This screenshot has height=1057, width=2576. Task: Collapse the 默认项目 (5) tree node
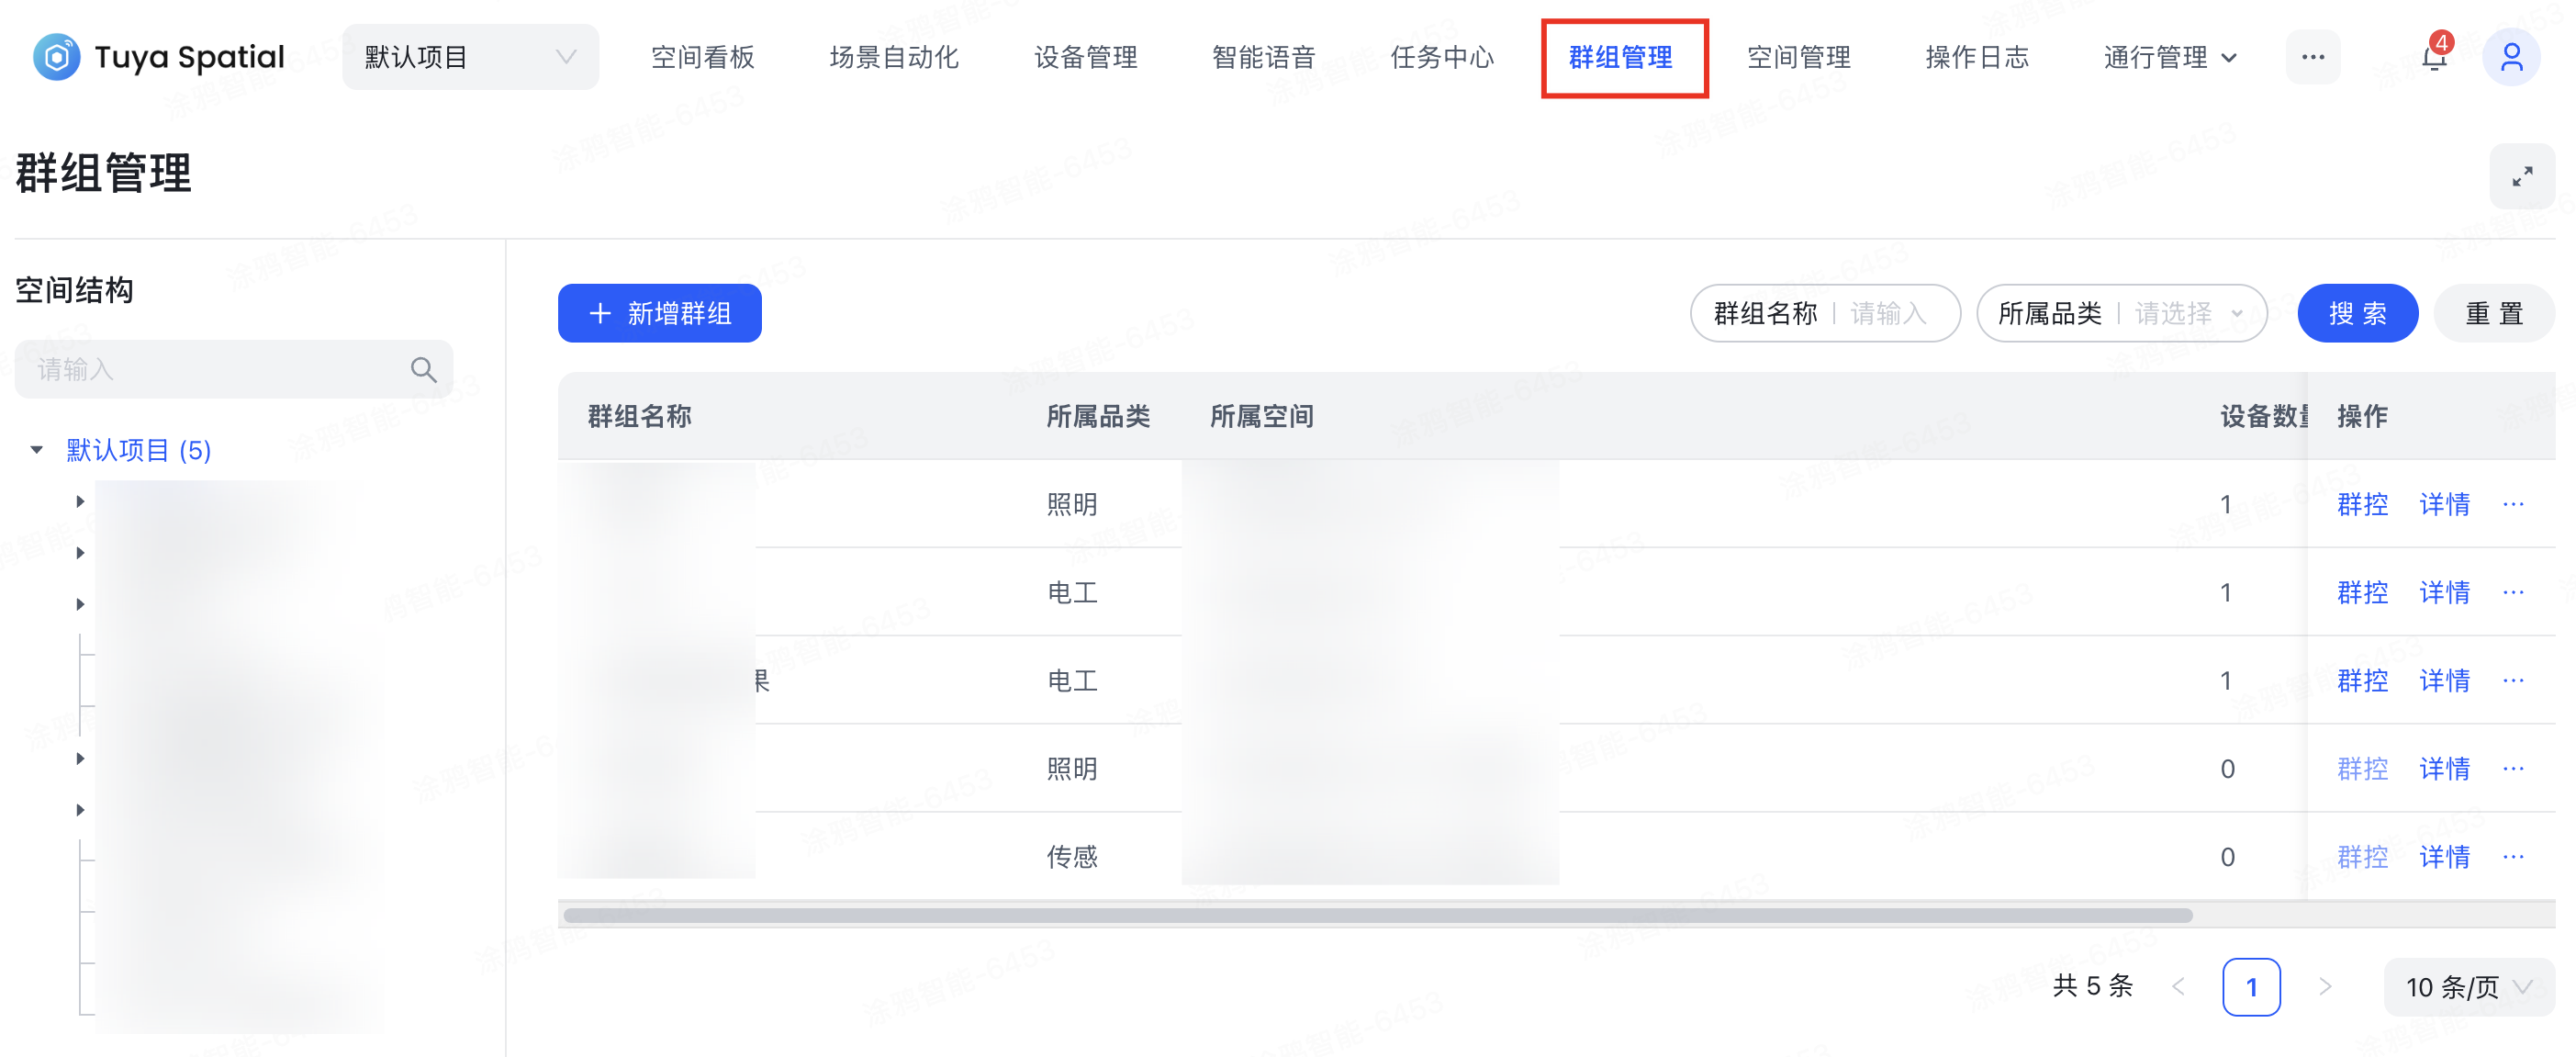pyautogui.click(x=37, y=450)
